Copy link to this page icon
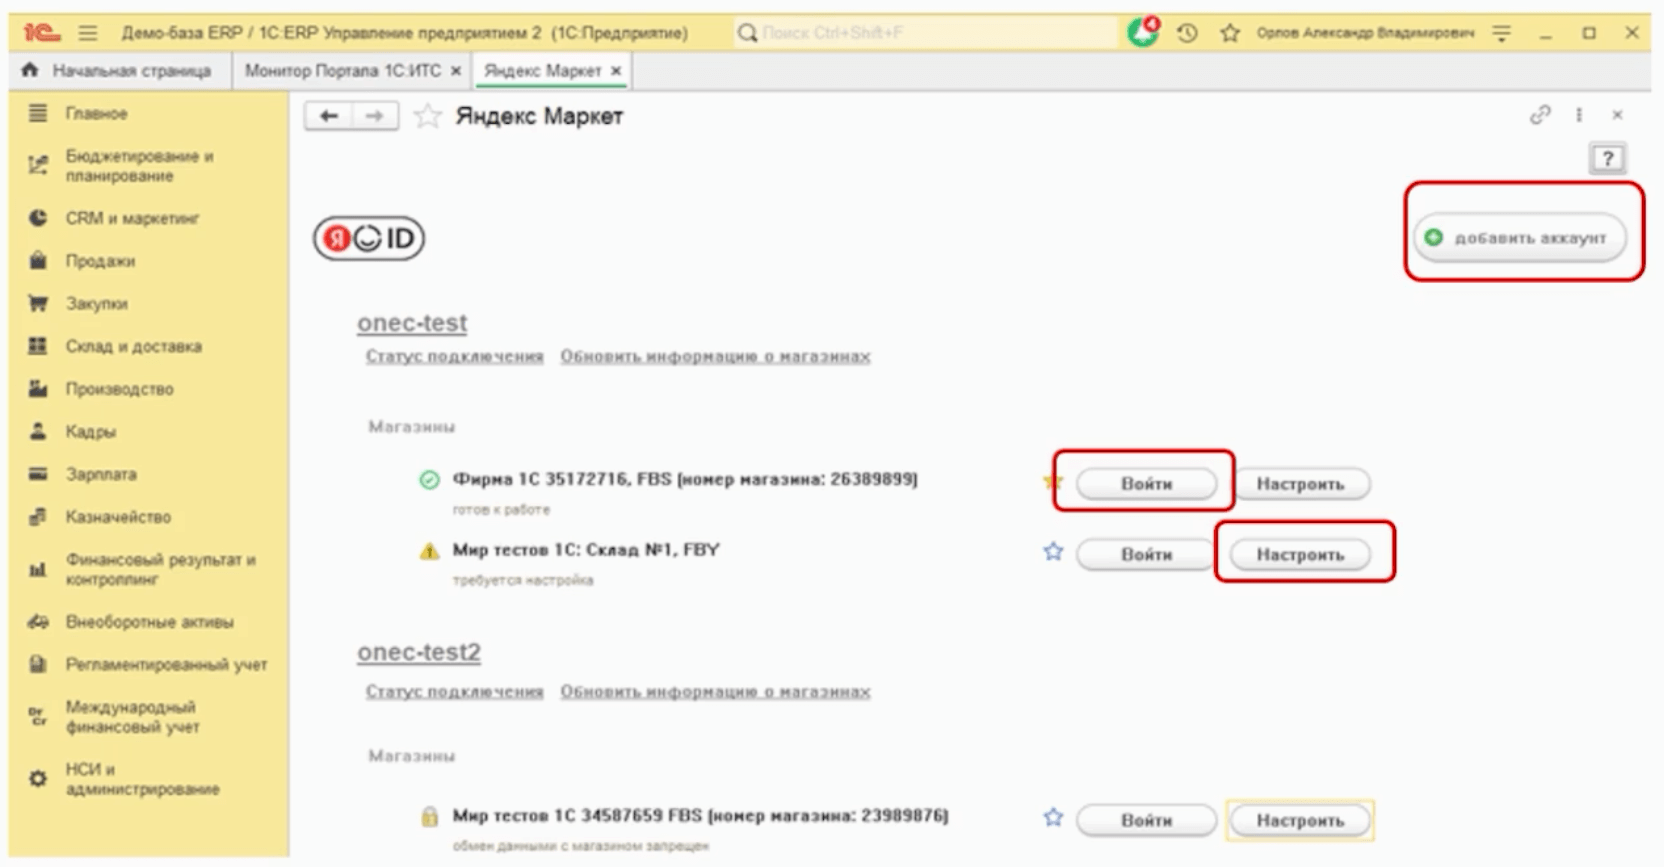This screenshot has width=1664, height=867. click(x=1540, y=115)
